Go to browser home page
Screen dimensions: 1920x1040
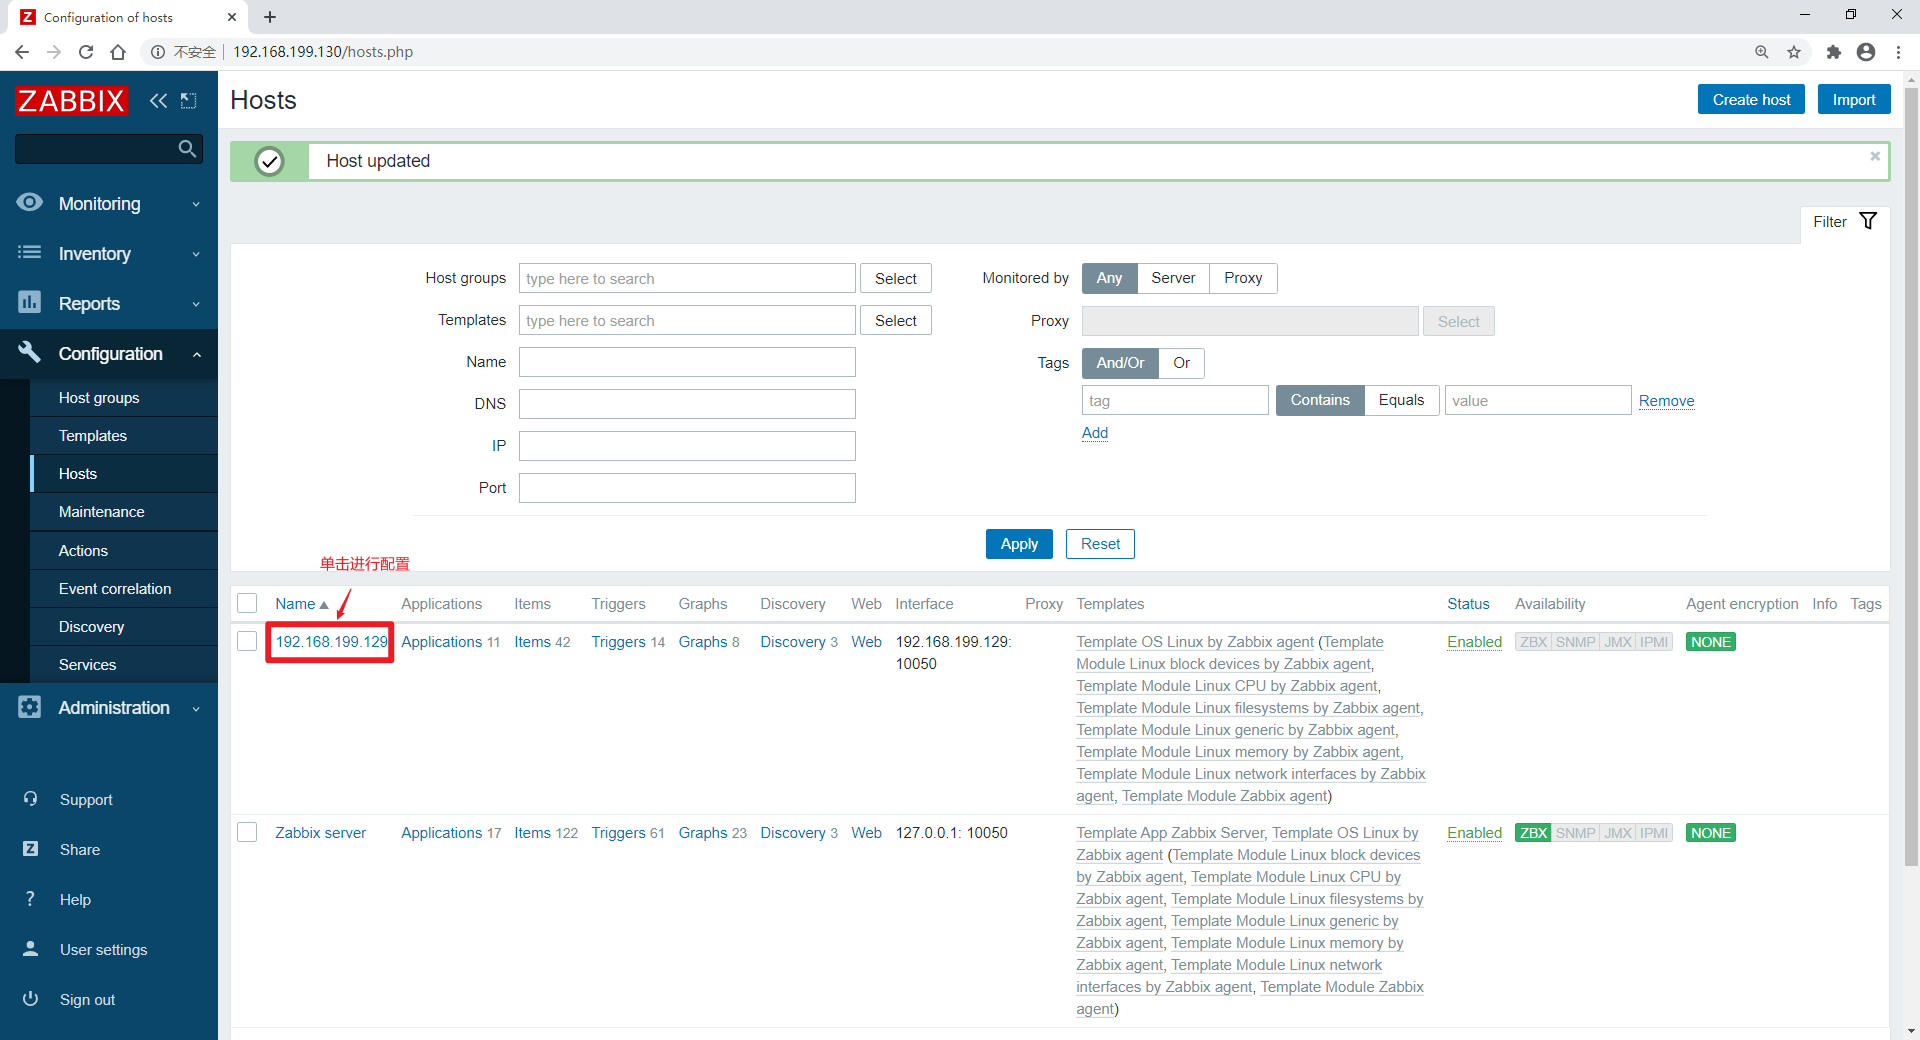pyautogui.click(x=118, y=52)
